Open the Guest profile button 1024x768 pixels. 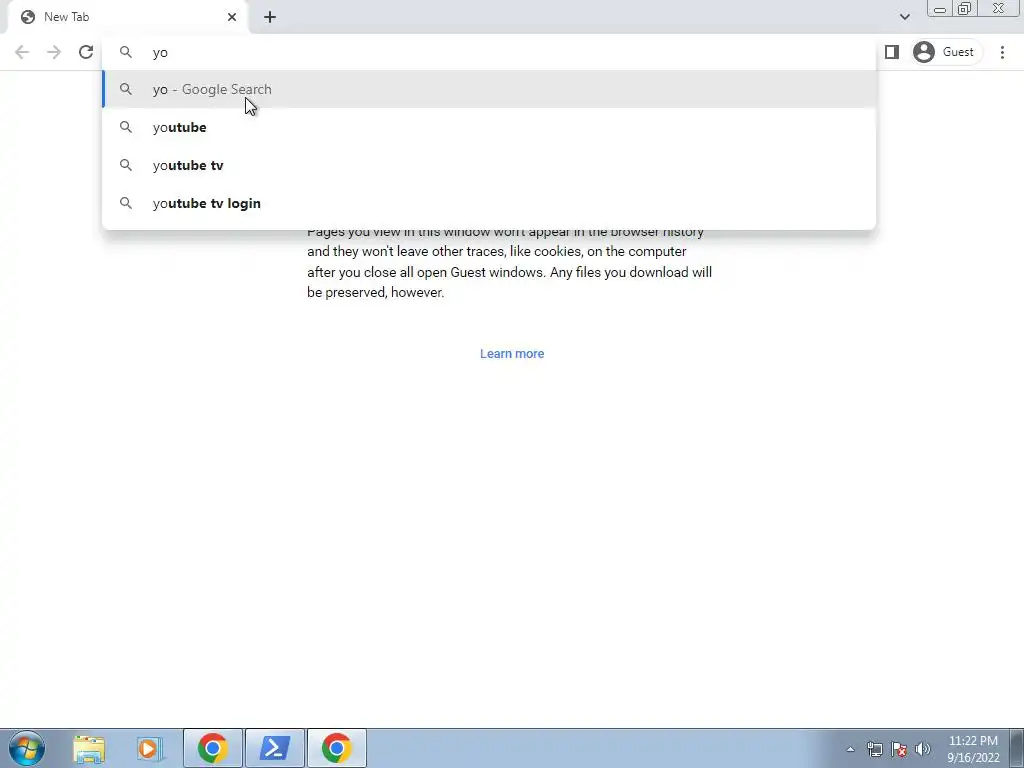[x=946, y=52]
